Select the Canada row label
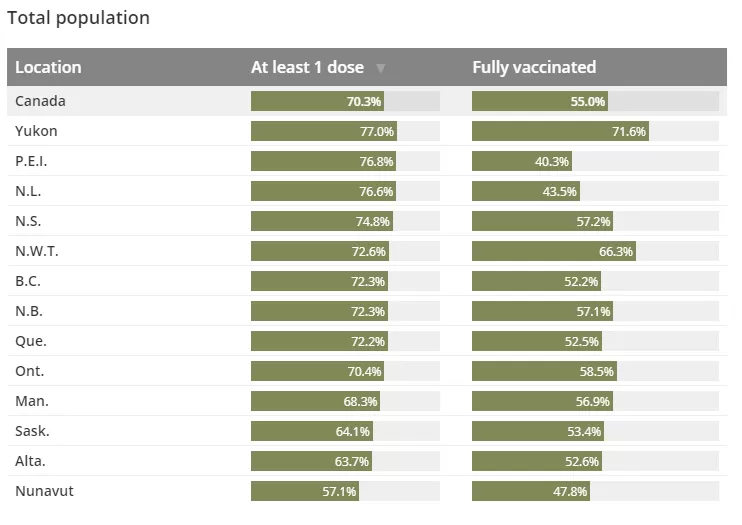The image size is (742, 525). click(40, 101)
